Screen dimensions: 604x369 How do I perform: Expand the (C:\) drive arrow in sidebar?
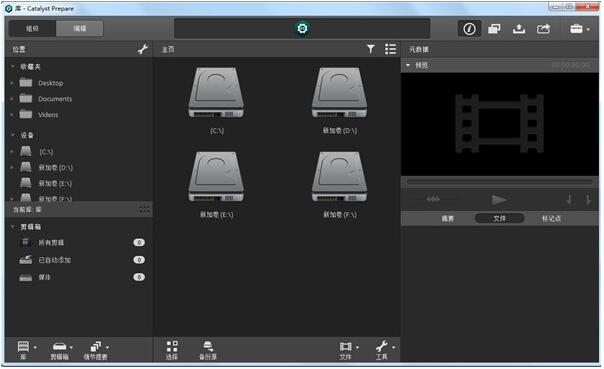click(x=12, y=152)
